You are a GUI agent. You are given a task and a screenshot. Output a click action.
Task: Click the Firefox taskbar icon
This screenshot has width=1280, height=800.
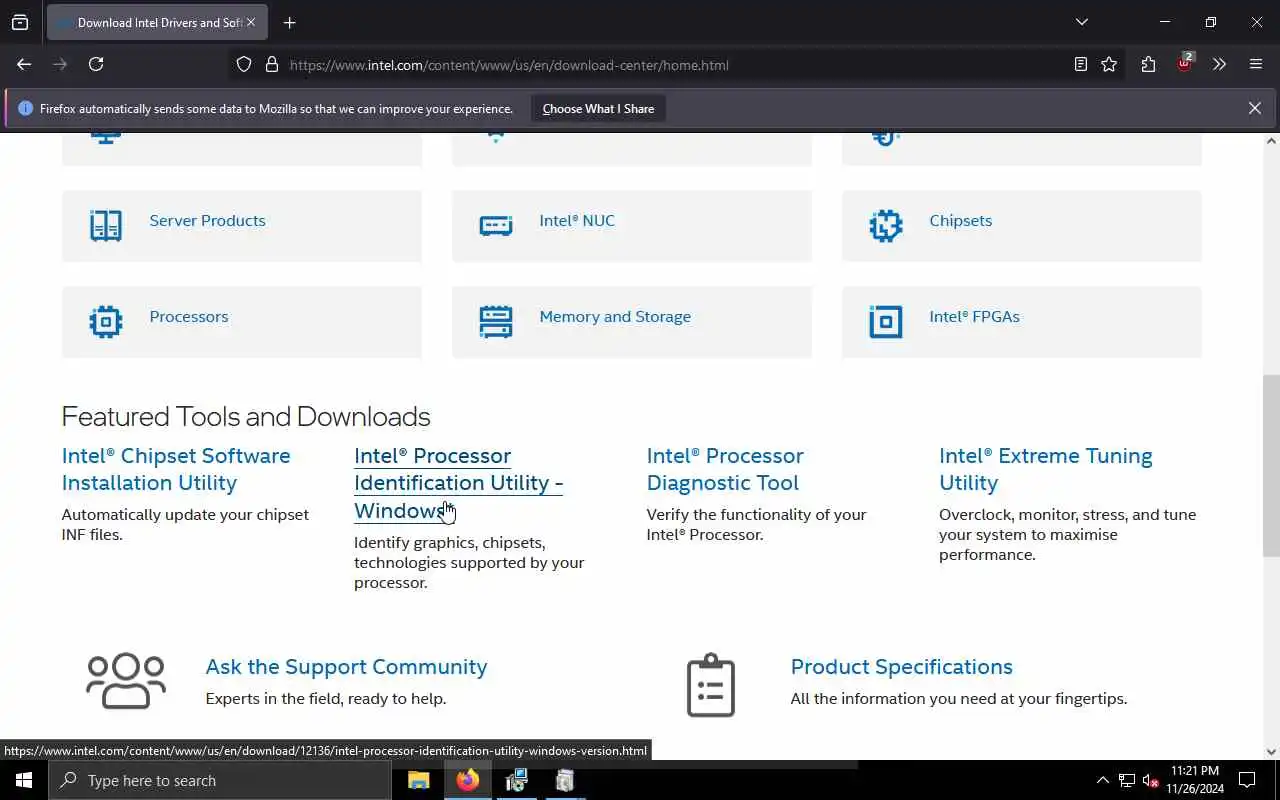[x=467, y=780]
